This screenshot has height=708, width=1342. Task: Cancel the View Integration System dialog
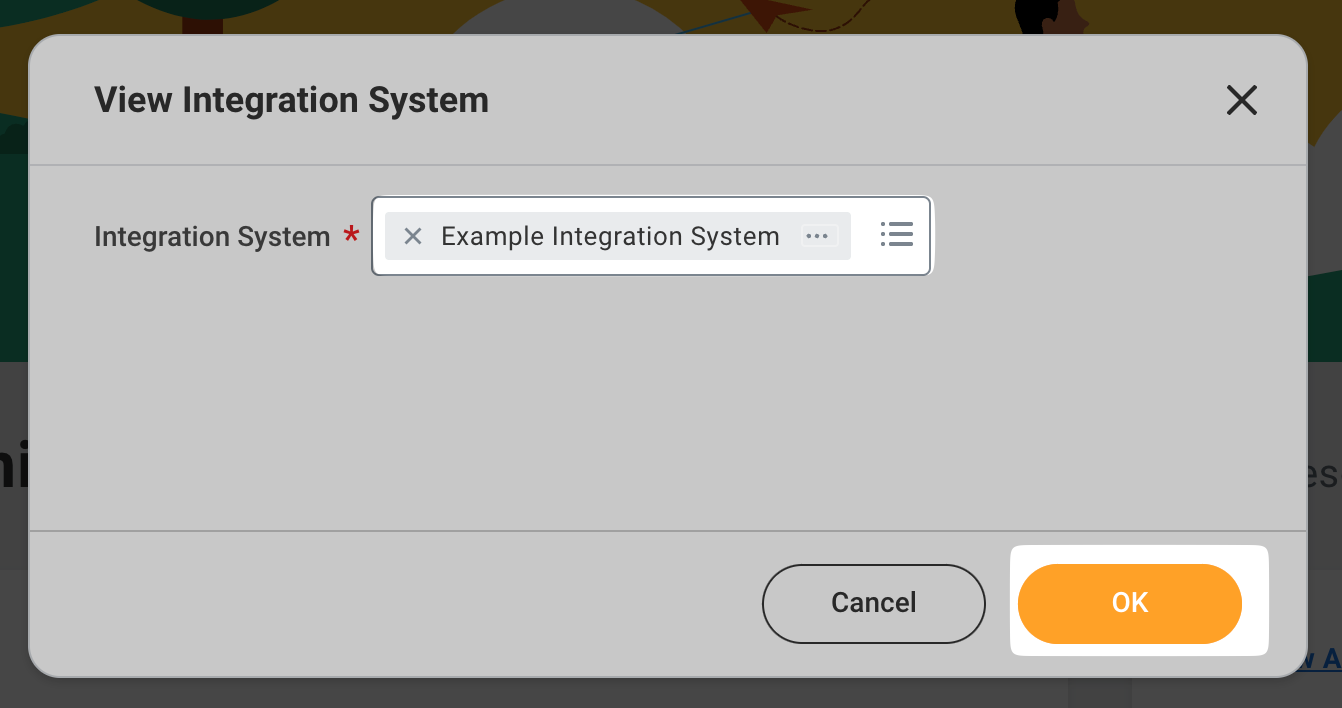coord(873,603)
